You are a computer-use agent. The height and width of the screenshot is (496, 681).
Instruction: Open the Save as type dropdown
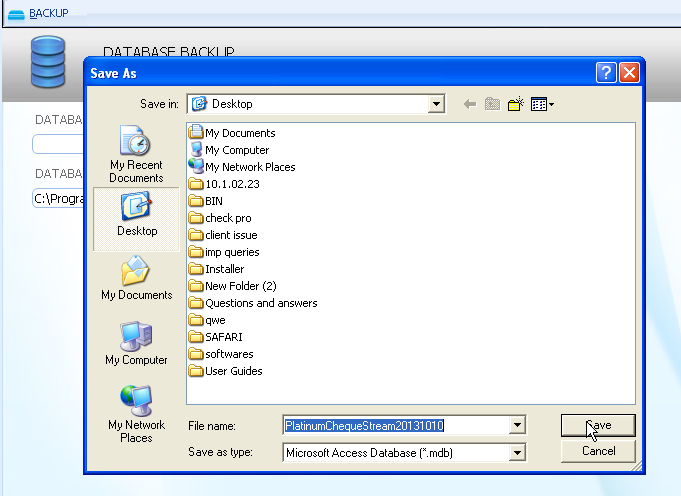(x=516, y=452)
